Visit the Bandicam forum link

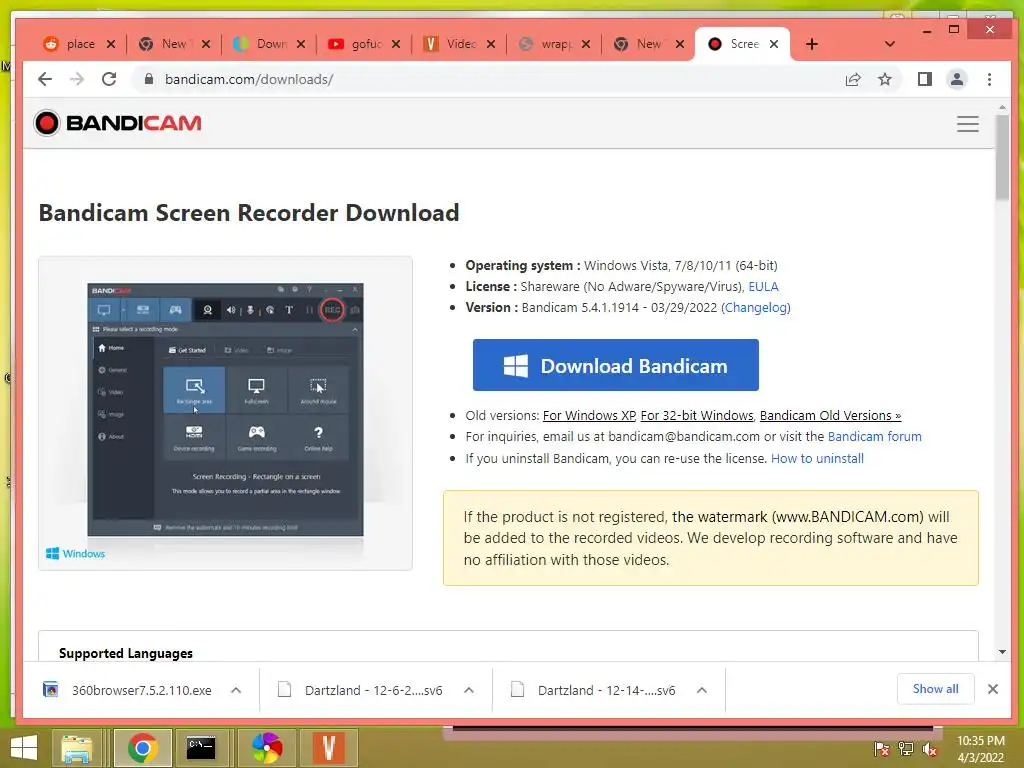click(874, 436)
